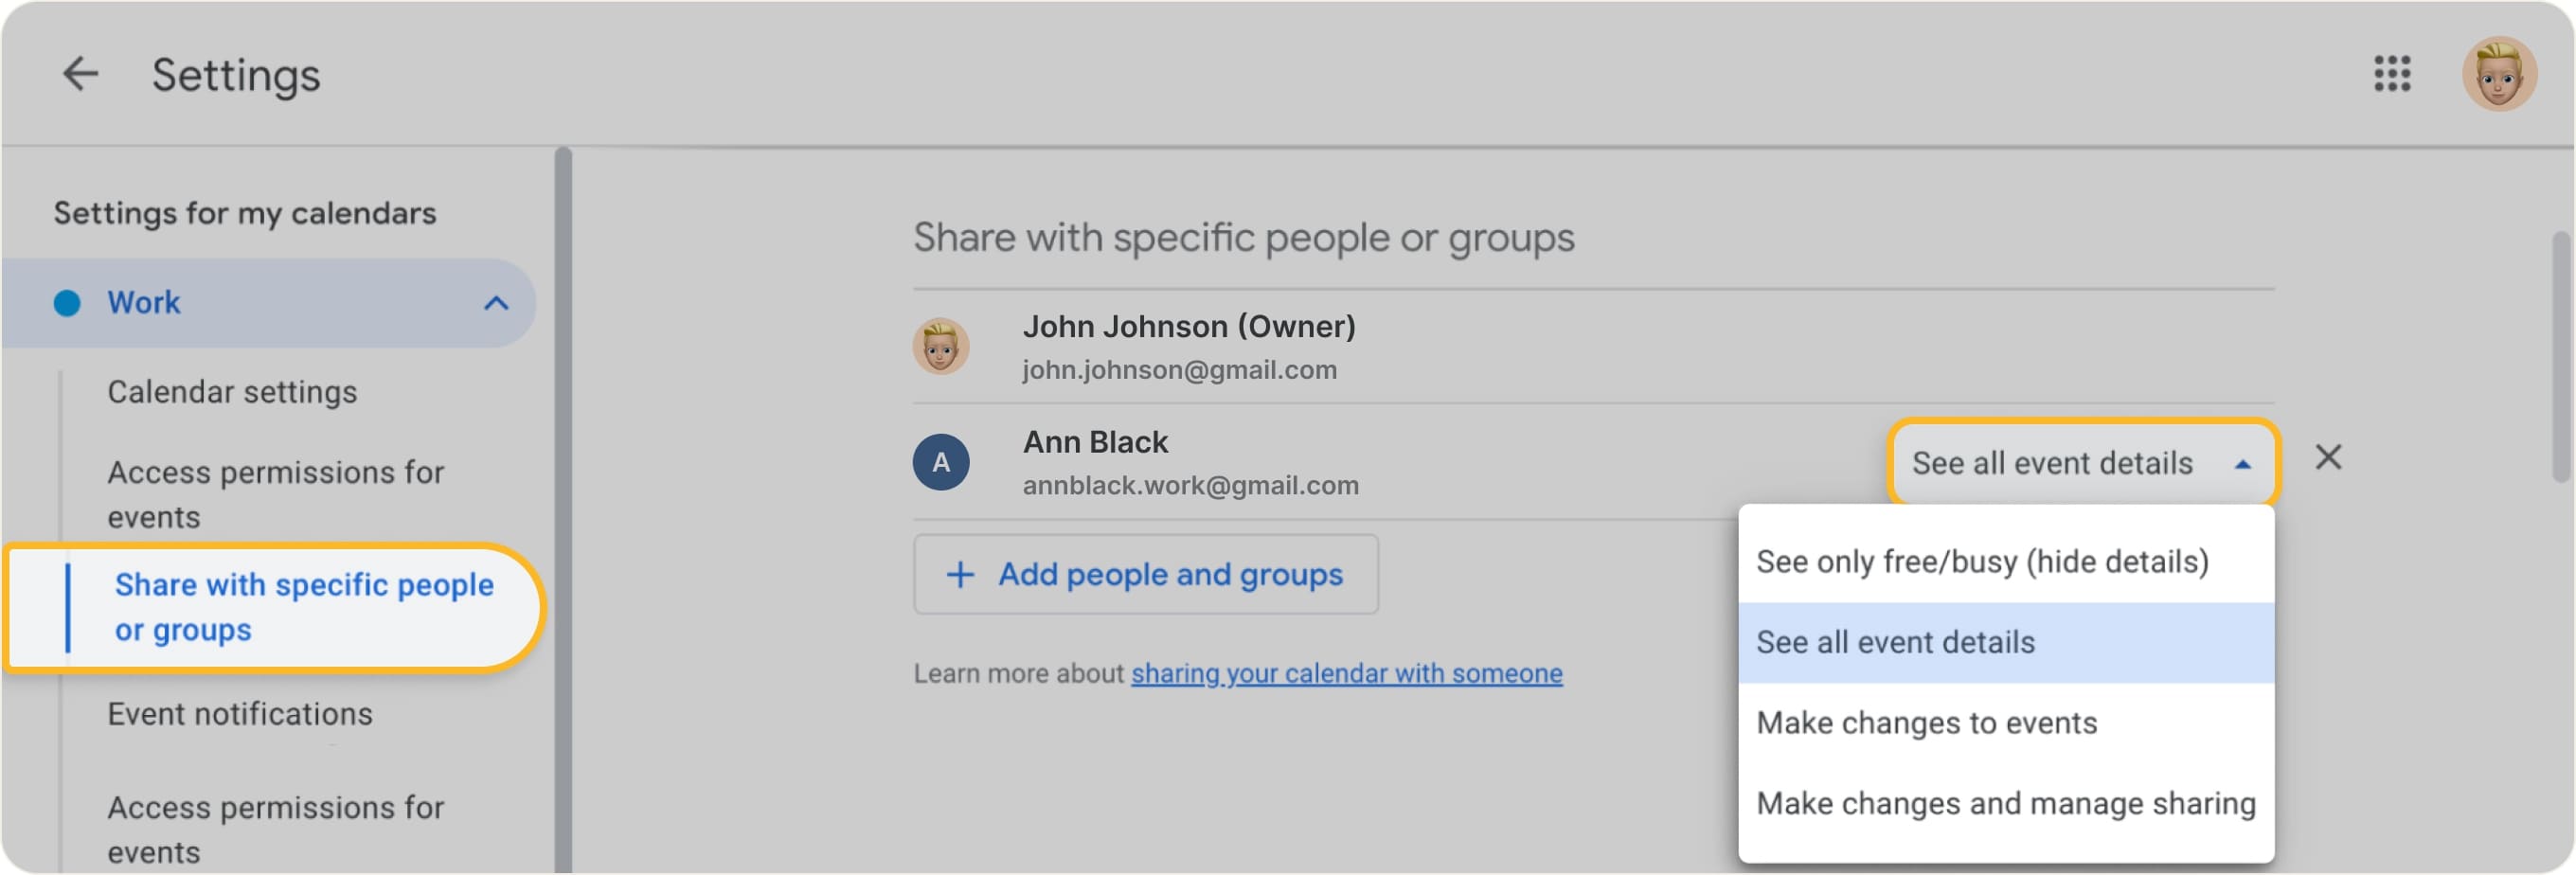Go to Calendar settings in sidebar
Viewport: 2576px width, 875px height.
tap(232, 392)
